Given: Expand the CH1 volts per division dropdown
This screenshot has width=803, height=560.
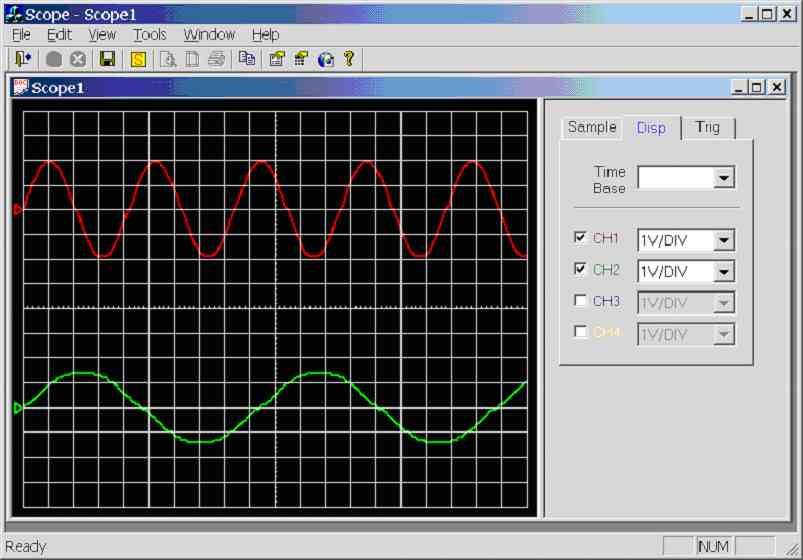Looking at the screenshot, I should click(x=724, y=240).
